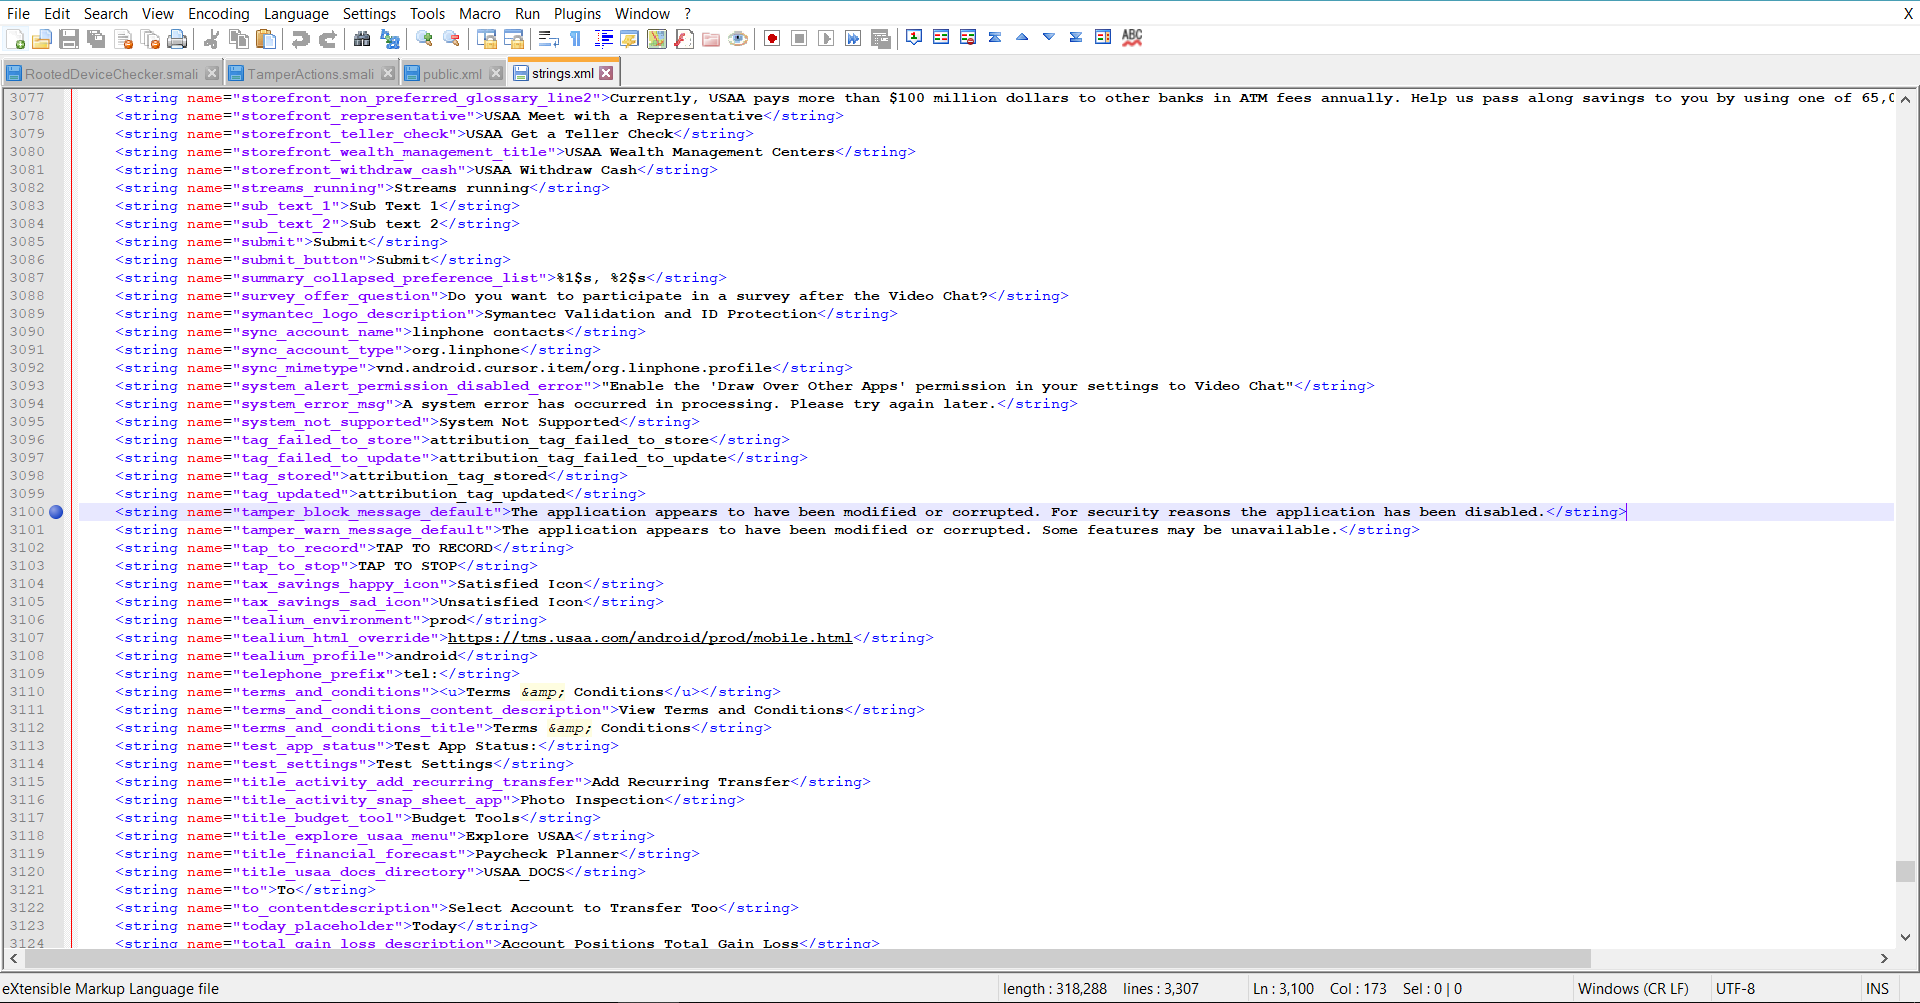This screenshot has height=1003, width=1920.
Task: Toggle Show All Characters pilcrow icon
Action: [x=576, y=39]
